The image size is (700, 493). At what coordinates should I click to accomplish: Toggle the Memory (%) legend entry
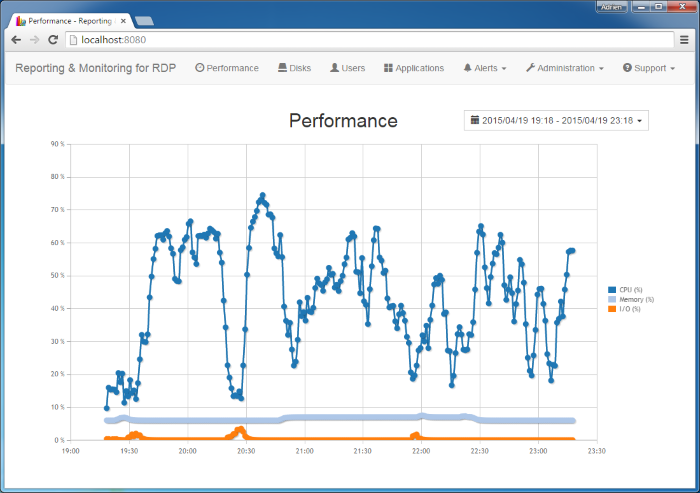636,299
